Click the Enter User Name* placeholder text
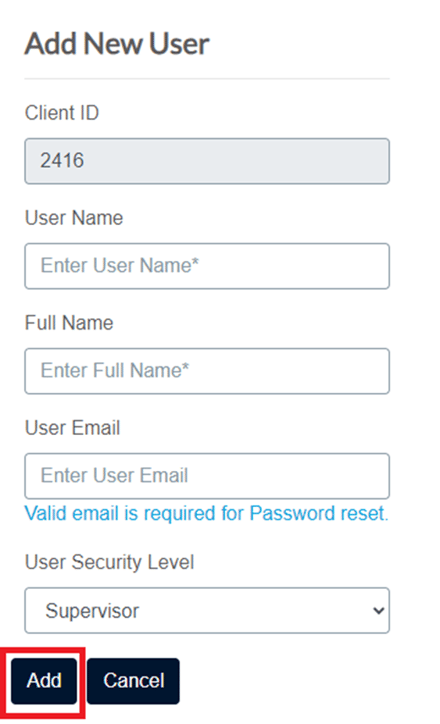Image resolution: width=440 pixels, height=724 pixels. click(120, 265)
